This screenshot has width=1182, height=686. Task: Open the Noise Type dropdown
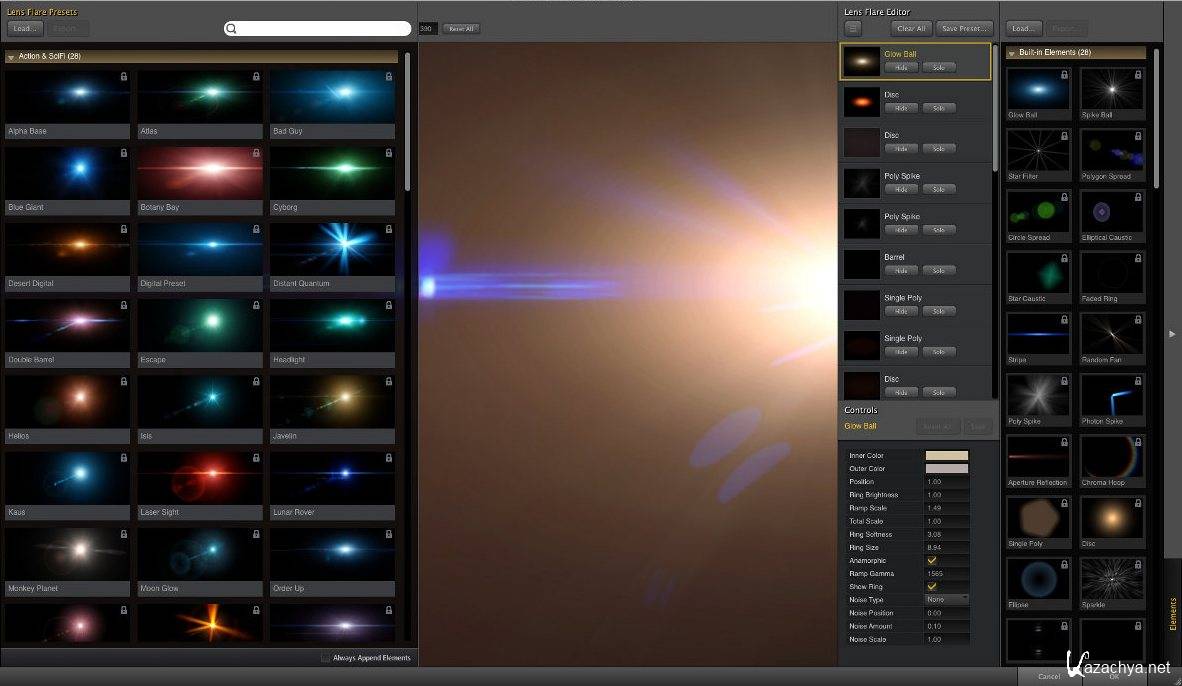click(x=946, y=600)
